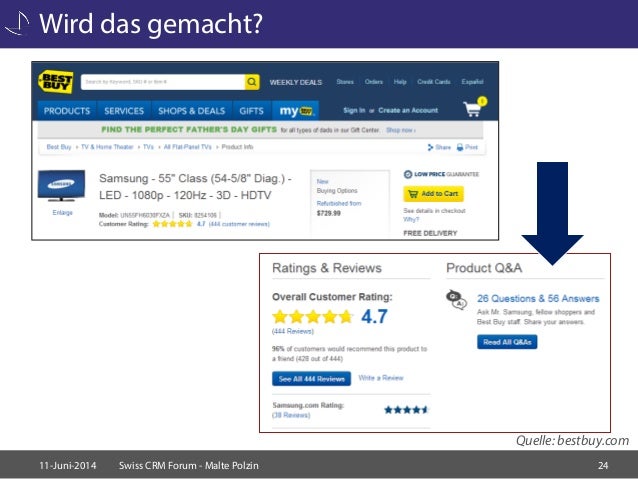Click the 4.7 overall rating number
The width and height of the screenshot is (638, 479).
[x=374, y=317]
